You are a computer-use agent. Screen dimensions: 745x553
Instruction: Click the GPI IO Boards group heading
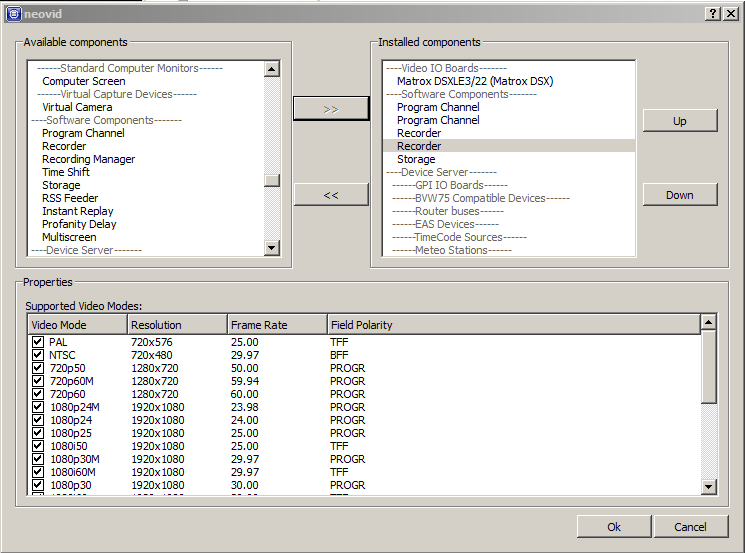click(450, 185)
